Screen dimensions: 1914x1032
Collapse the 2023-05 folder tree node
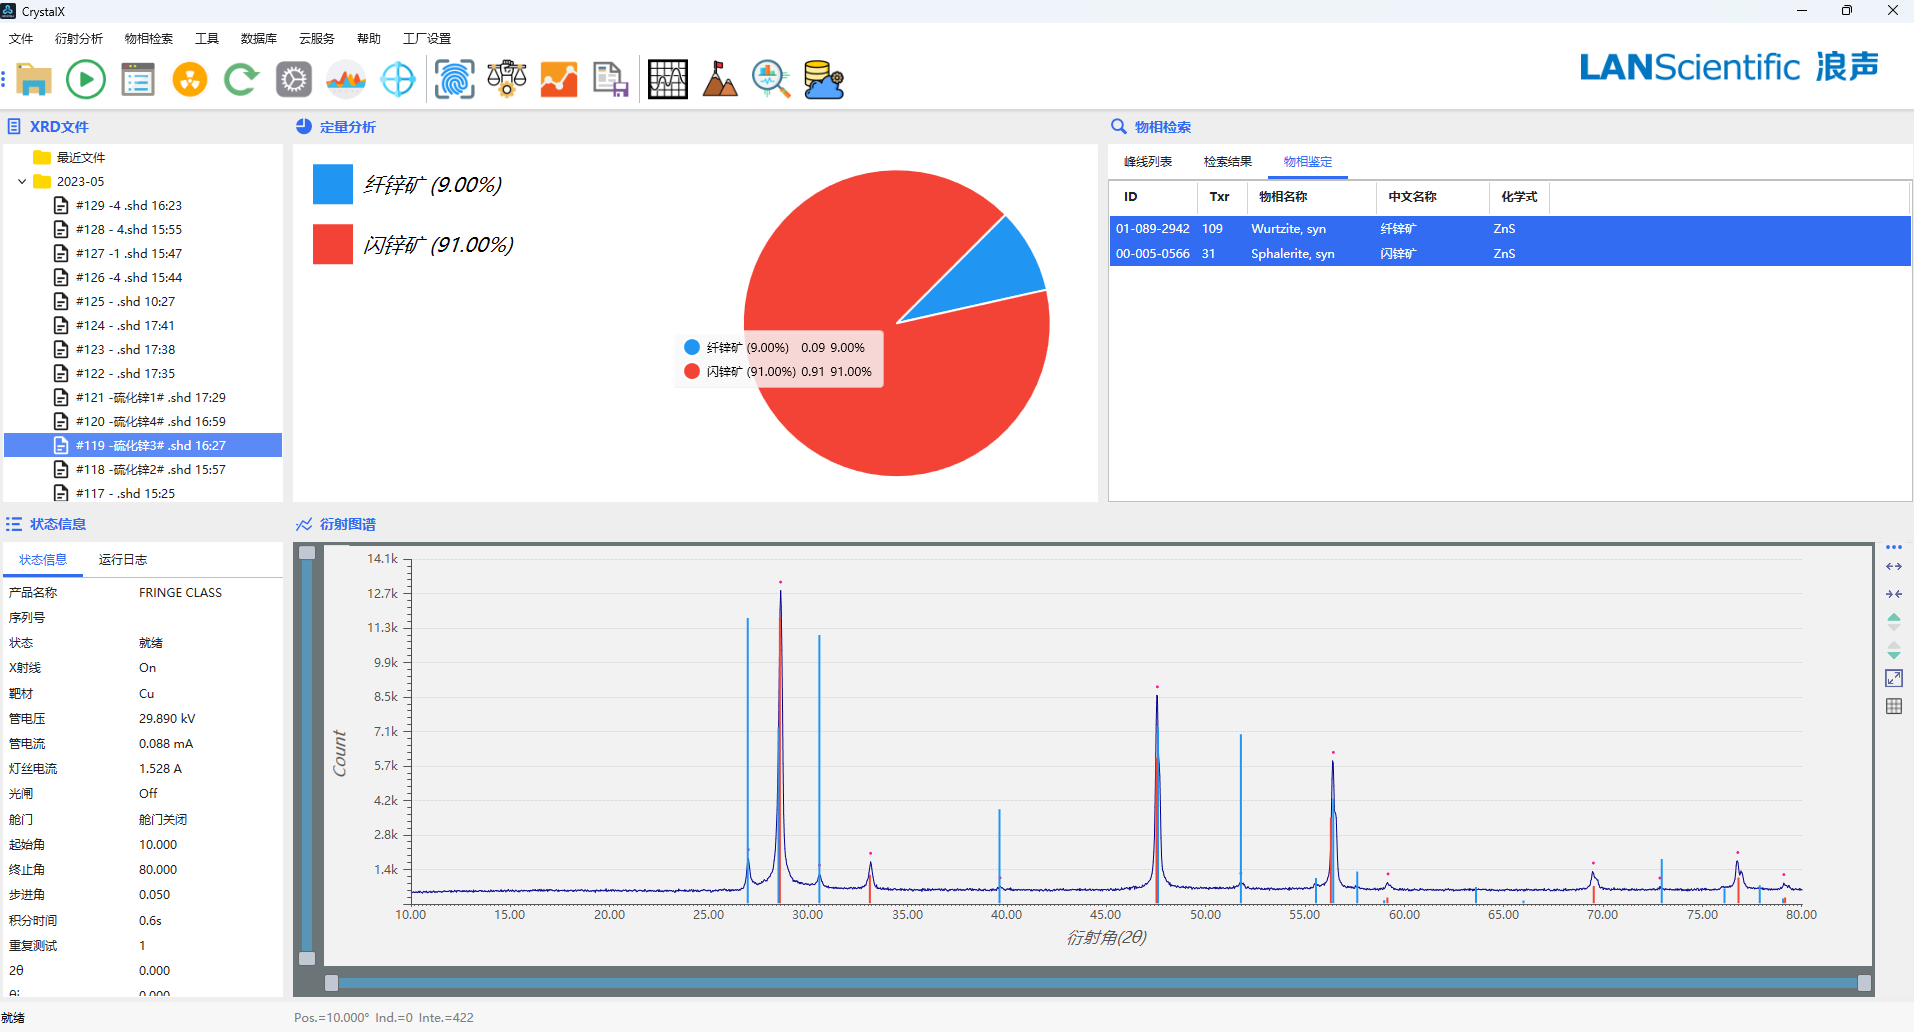click(22, 182)
